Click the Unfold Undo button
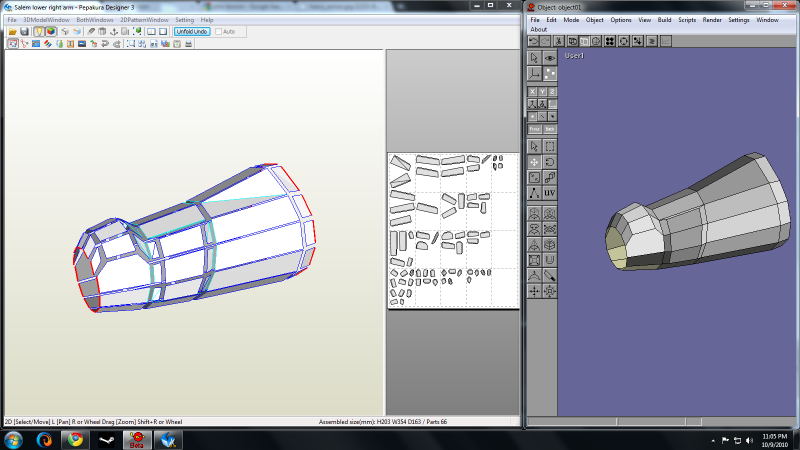This screenshot has height=450, width=800. click(x=192, y=32)
